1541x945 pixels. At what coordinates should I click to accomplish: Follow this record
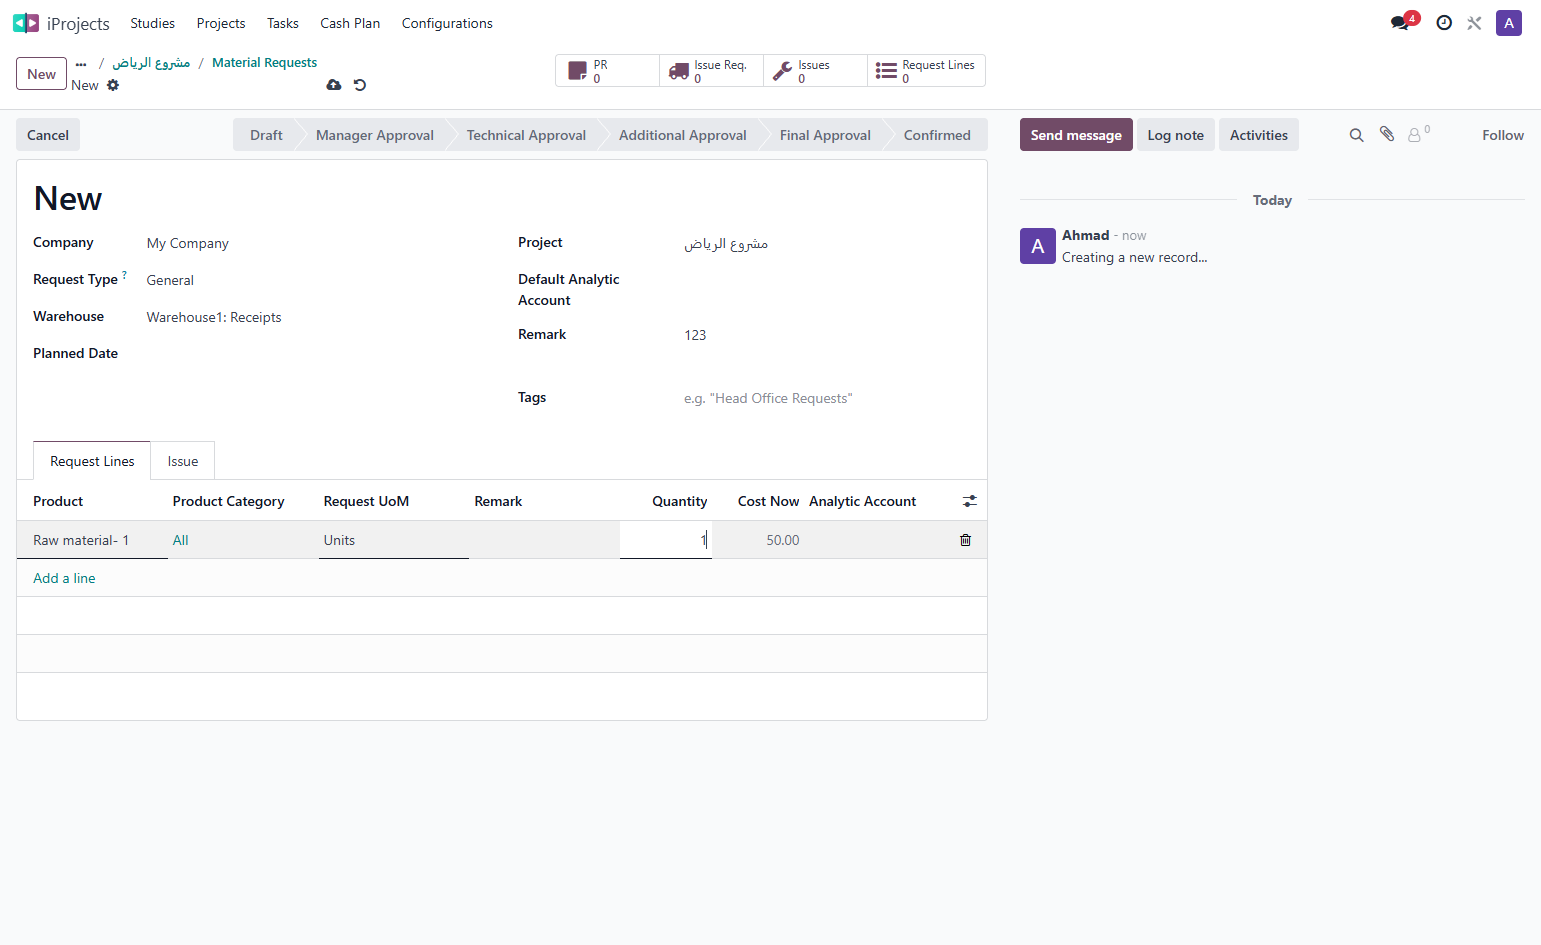point(1503,135)
